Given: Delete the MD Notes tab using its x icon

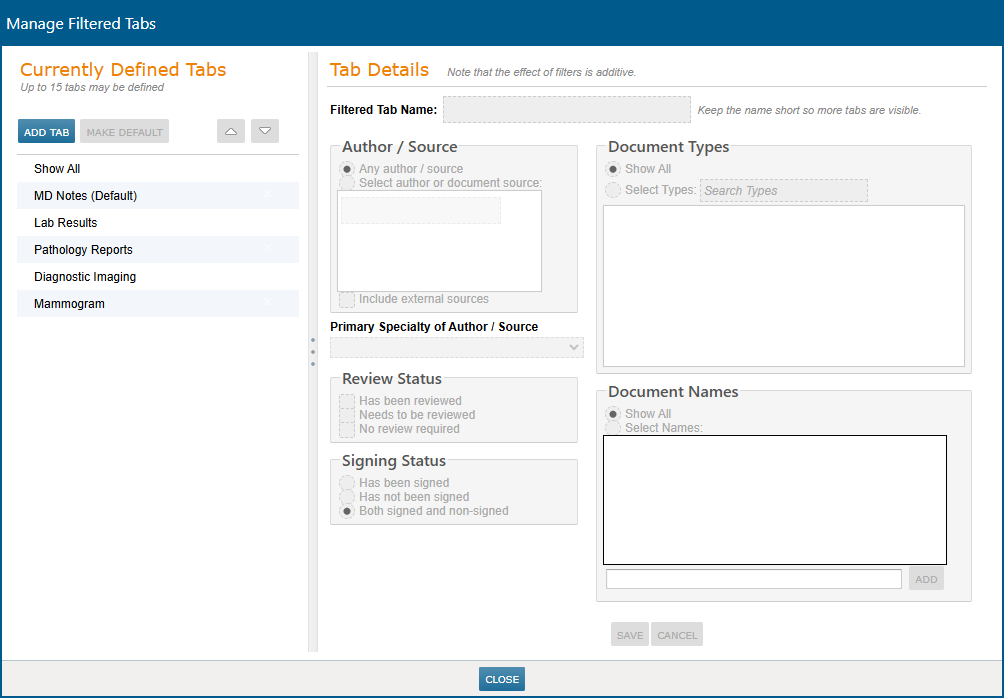Looking at the screenshot, I should point(268,195).
